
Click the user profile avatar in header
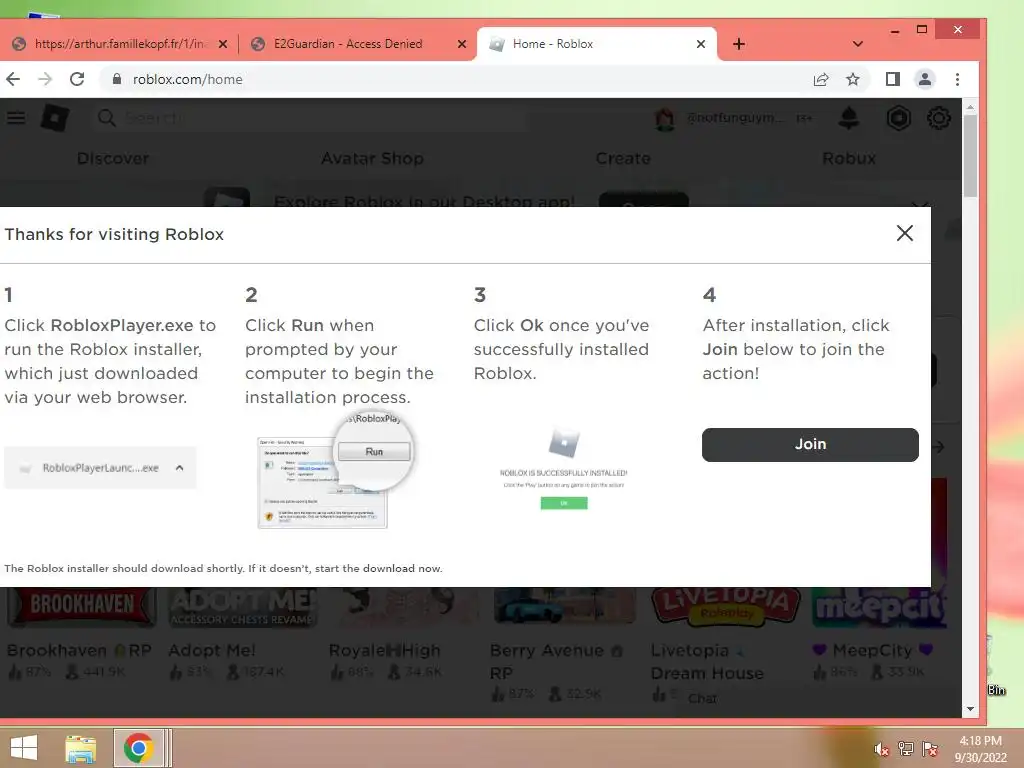pyautogui.click(x=664, y=118)
